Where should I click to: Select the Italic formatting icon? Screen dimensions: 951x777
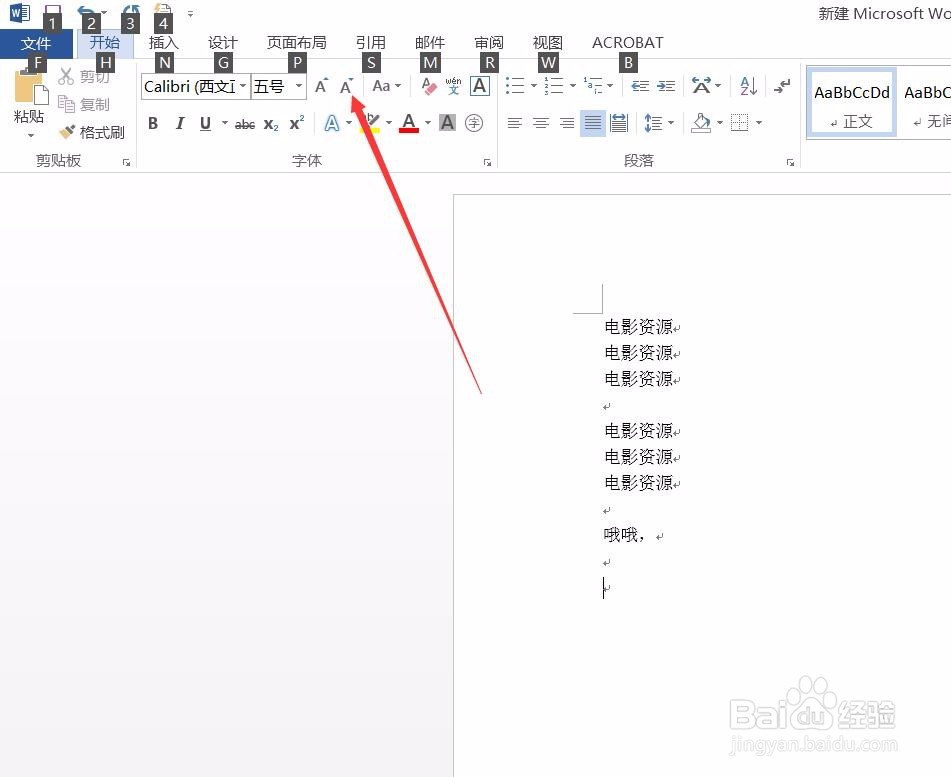tap(180, 123)
